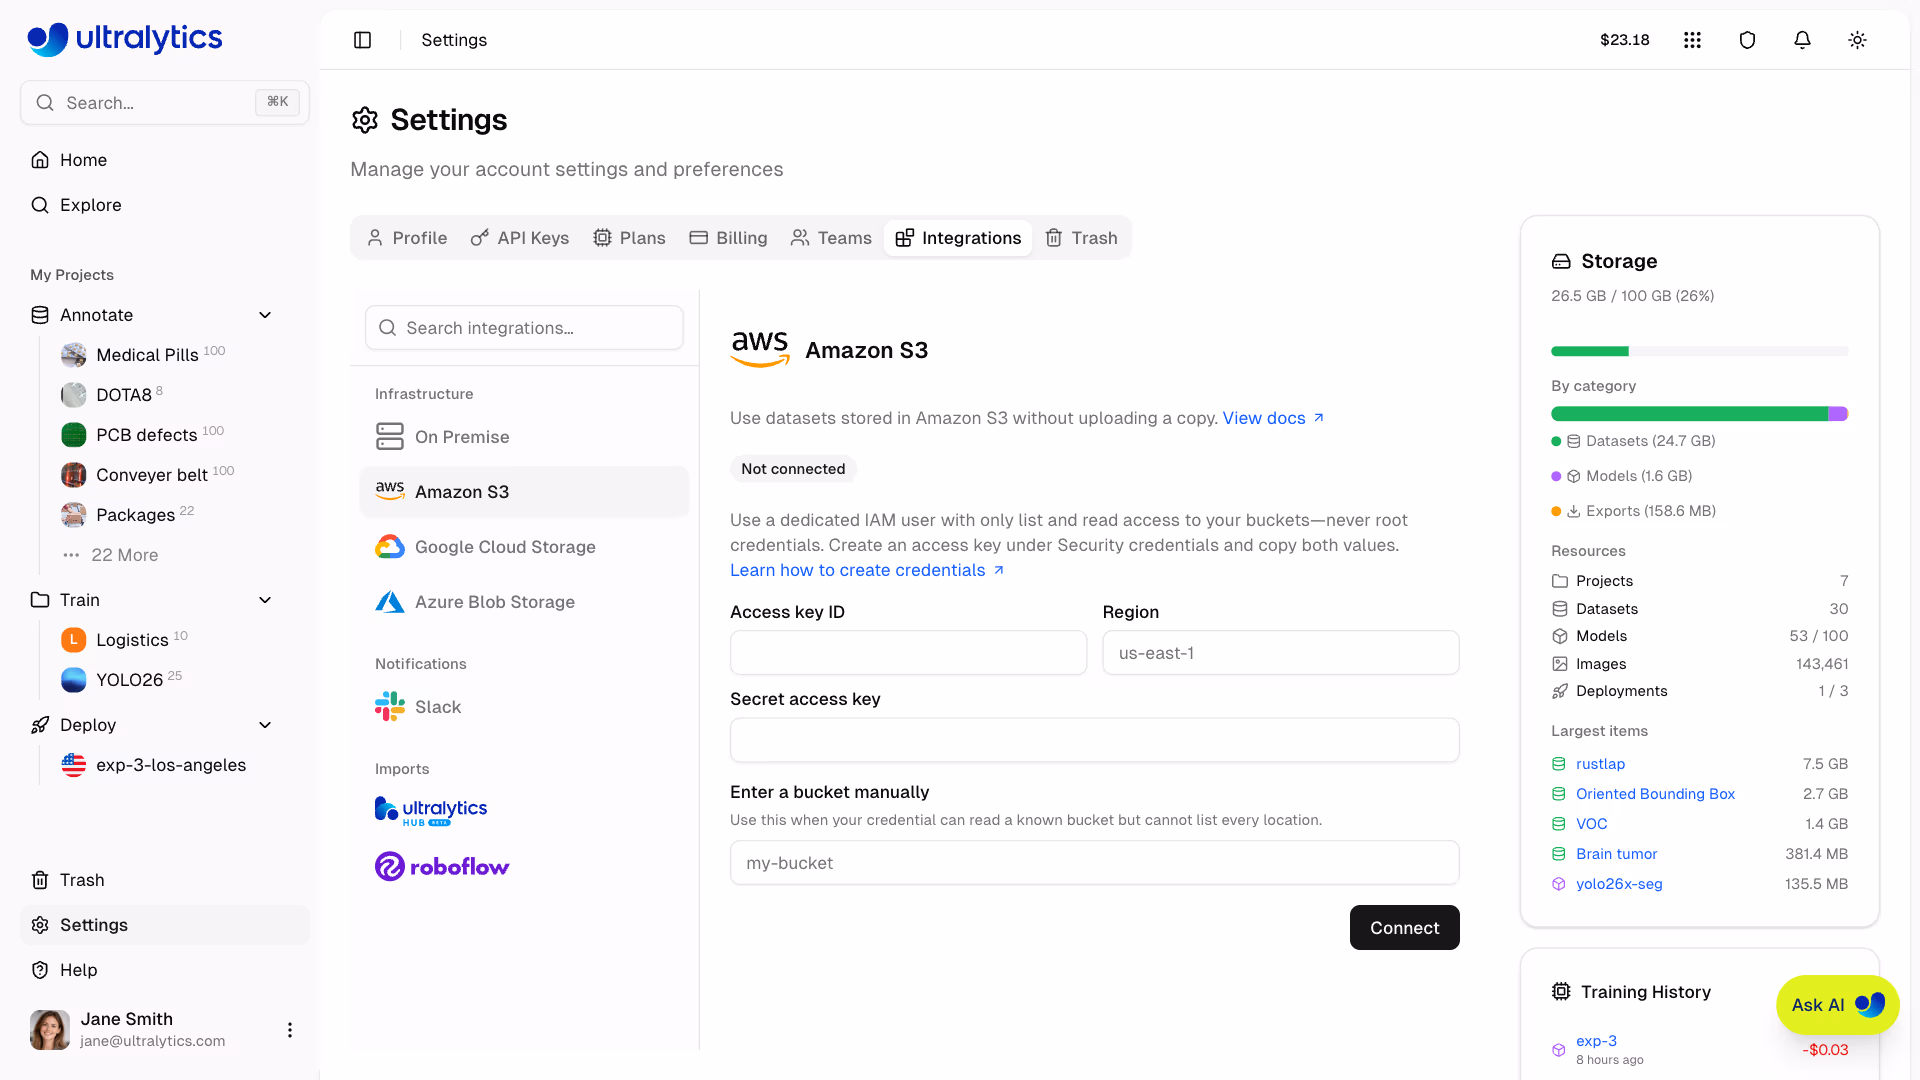Go to Explore in sidebar
The height and width of the screenshot is (1080, 1920).
click(x=165, y=205)
